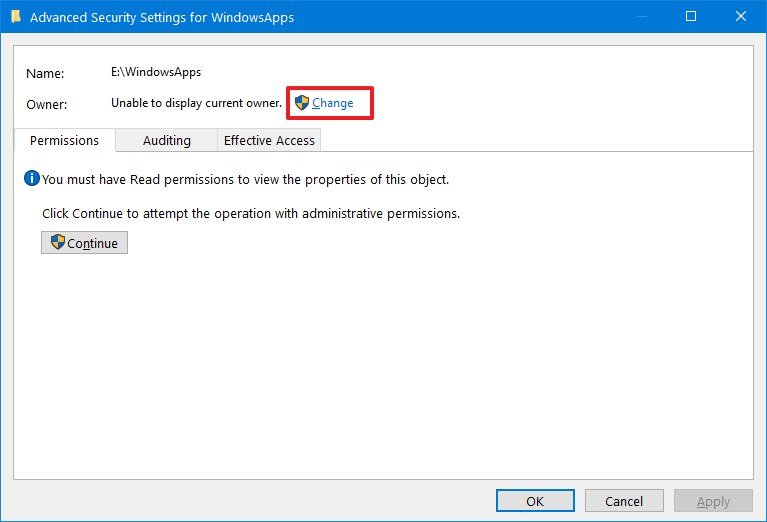Open the Change owner link
This screenshot has height=522, width=767.
[332, 103]
